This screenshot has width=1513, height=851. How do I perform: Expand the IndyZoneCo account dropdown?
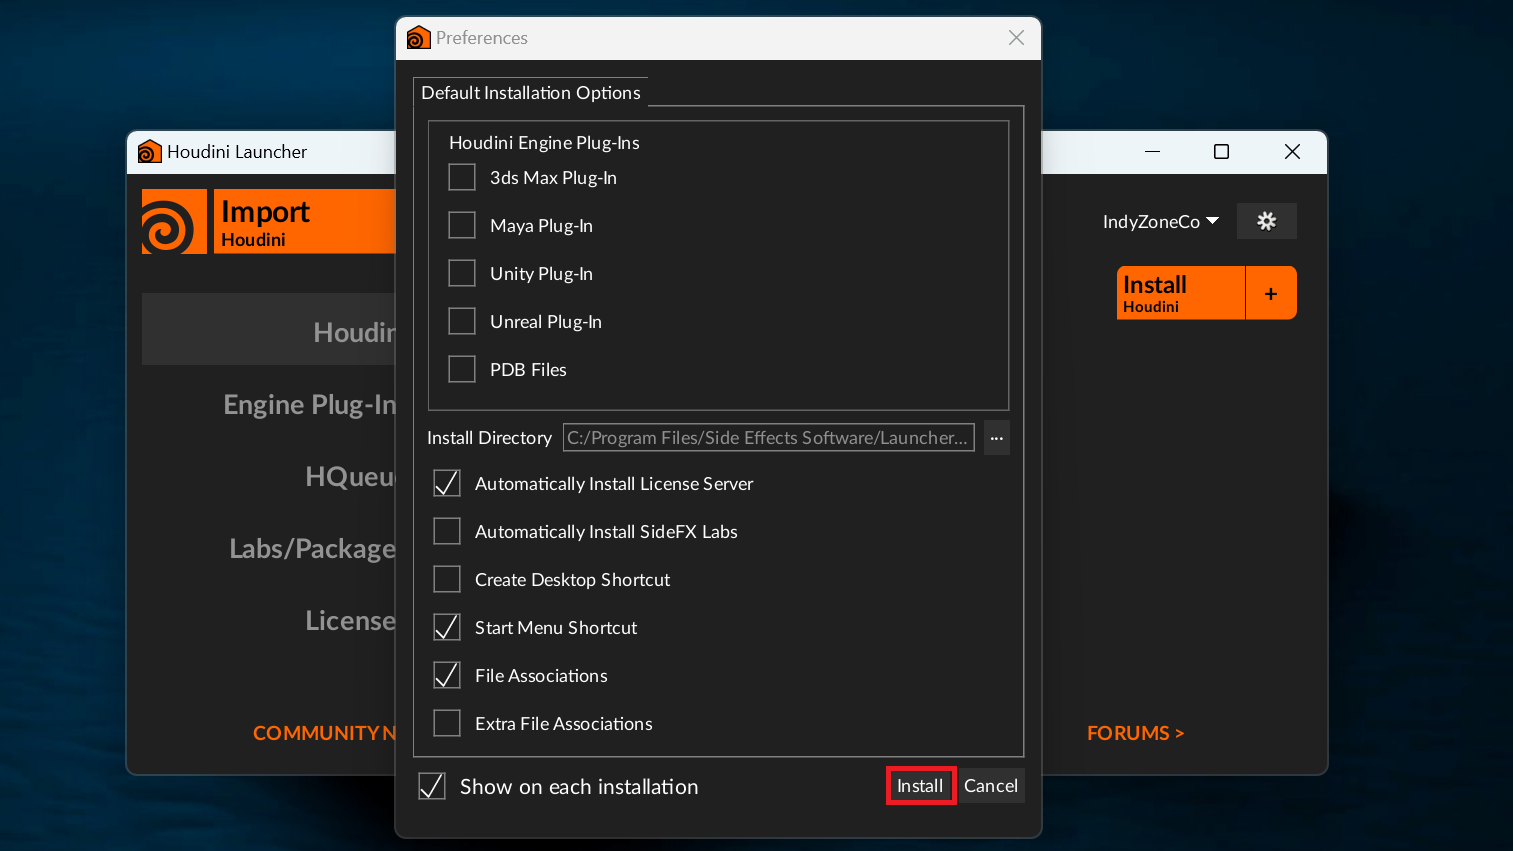pos(1161,222)
